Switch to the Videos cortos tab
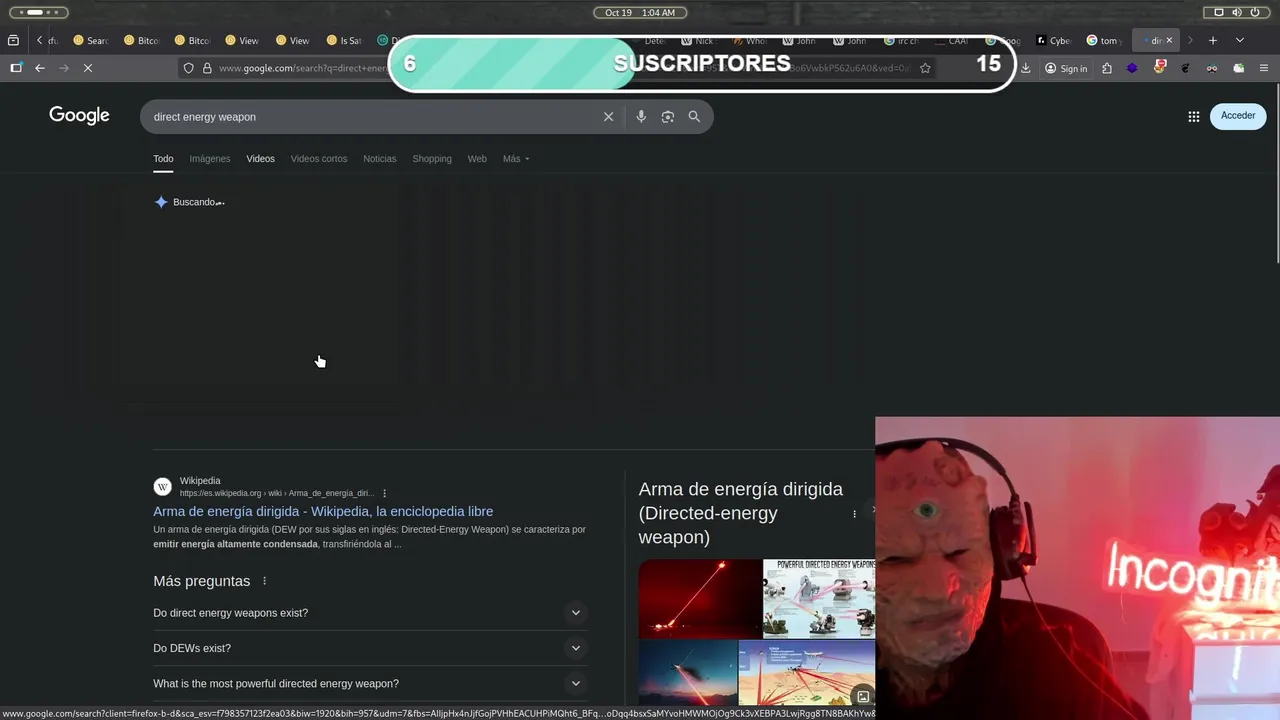This screenshot has width=1280, height=720. [x=319, y=159]
